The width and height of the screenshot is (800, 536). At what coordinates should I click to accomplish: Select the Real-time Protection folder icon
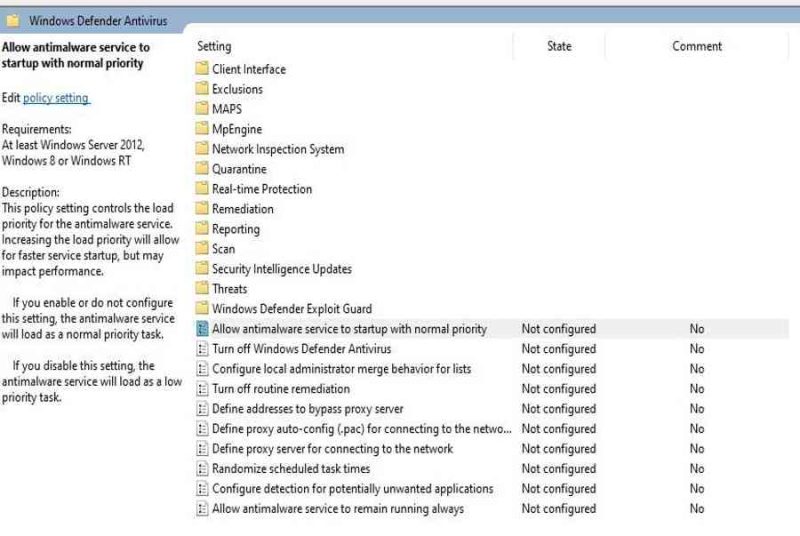202,188
